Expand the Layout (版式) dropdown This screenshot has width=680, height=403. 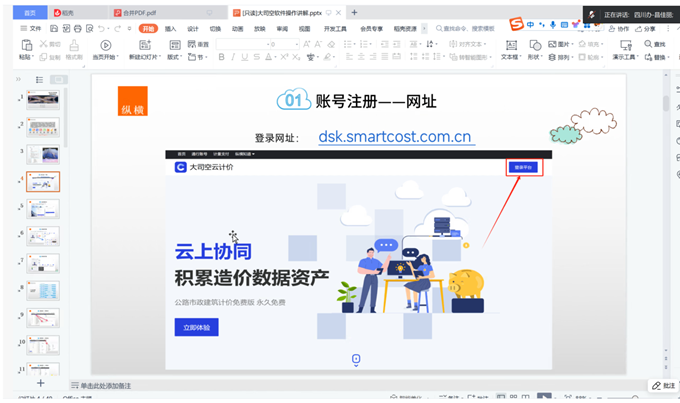pyautogui.click(x=175, y=58)
